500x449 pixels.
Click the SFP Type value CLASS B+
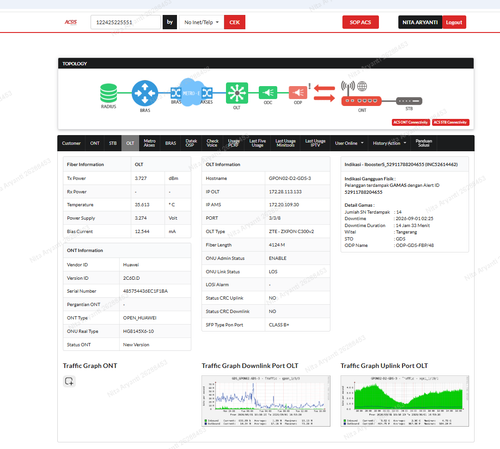(x=279, y=325)
